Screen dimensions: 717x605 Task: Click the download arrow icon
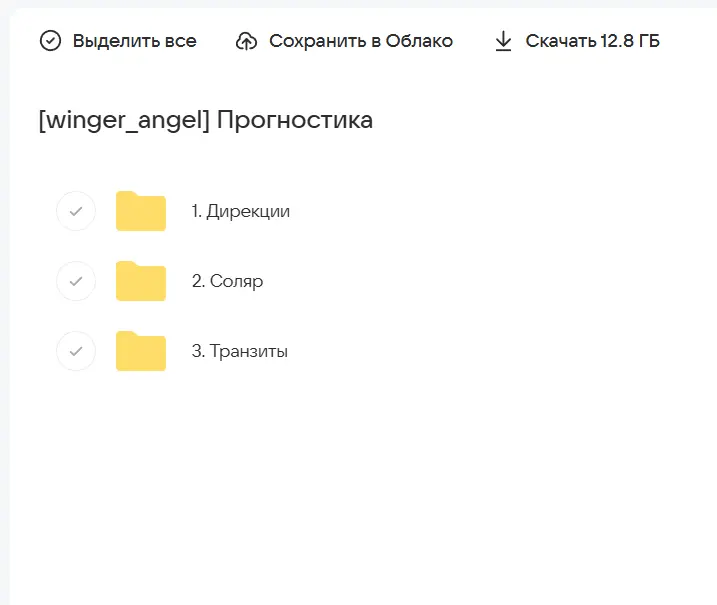tap(503, 41)
